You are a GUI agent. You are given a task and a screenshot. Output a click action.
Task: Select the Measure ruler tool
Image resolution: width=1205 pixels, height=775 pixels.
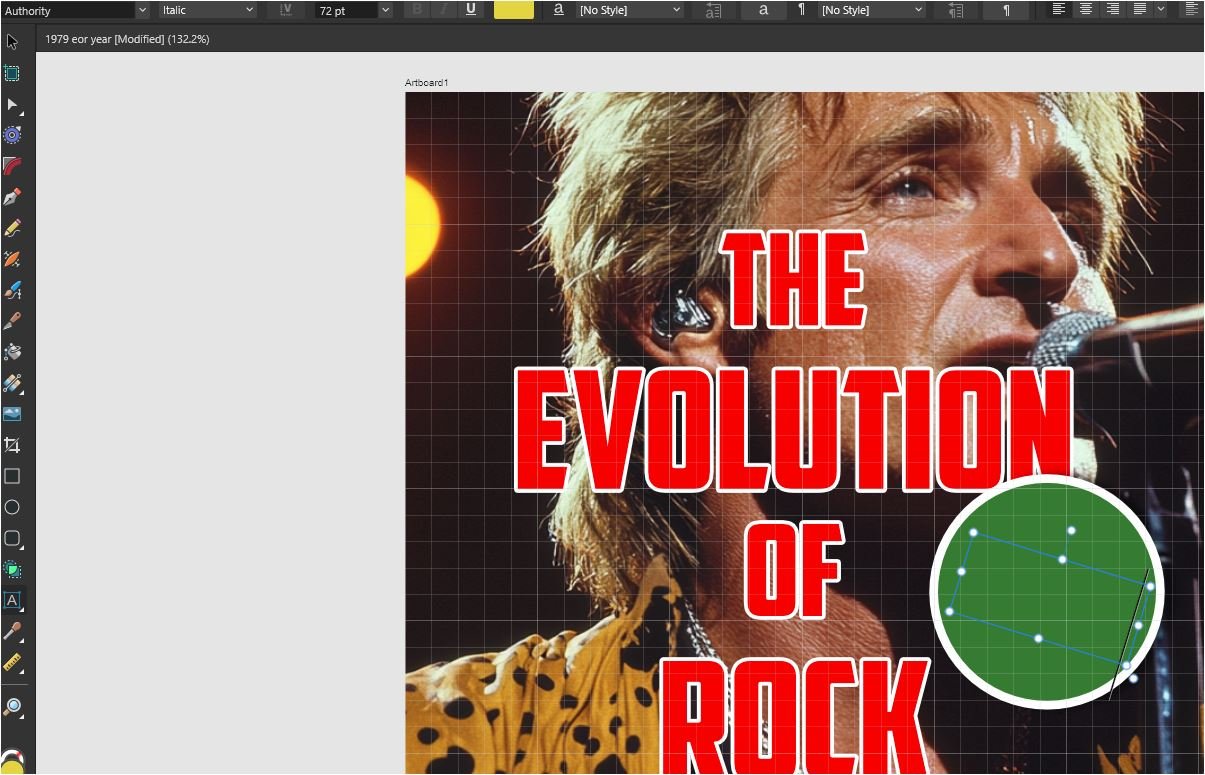pyautogui.click(x=12, y=662)
